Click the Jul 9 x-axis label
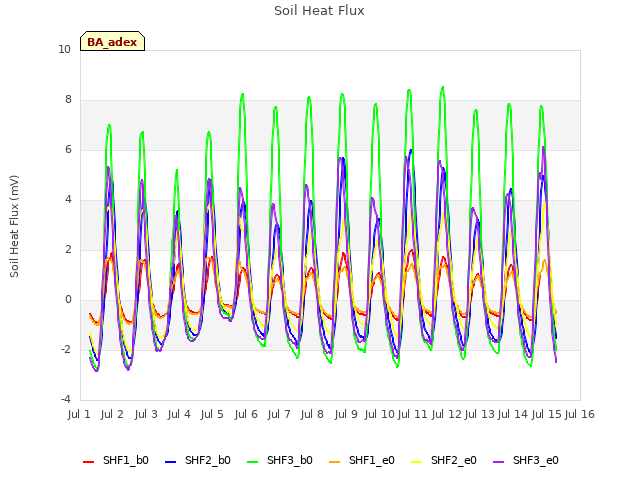Image resolution: width=640 pixels, height=480 pixels. coord(346,414)
